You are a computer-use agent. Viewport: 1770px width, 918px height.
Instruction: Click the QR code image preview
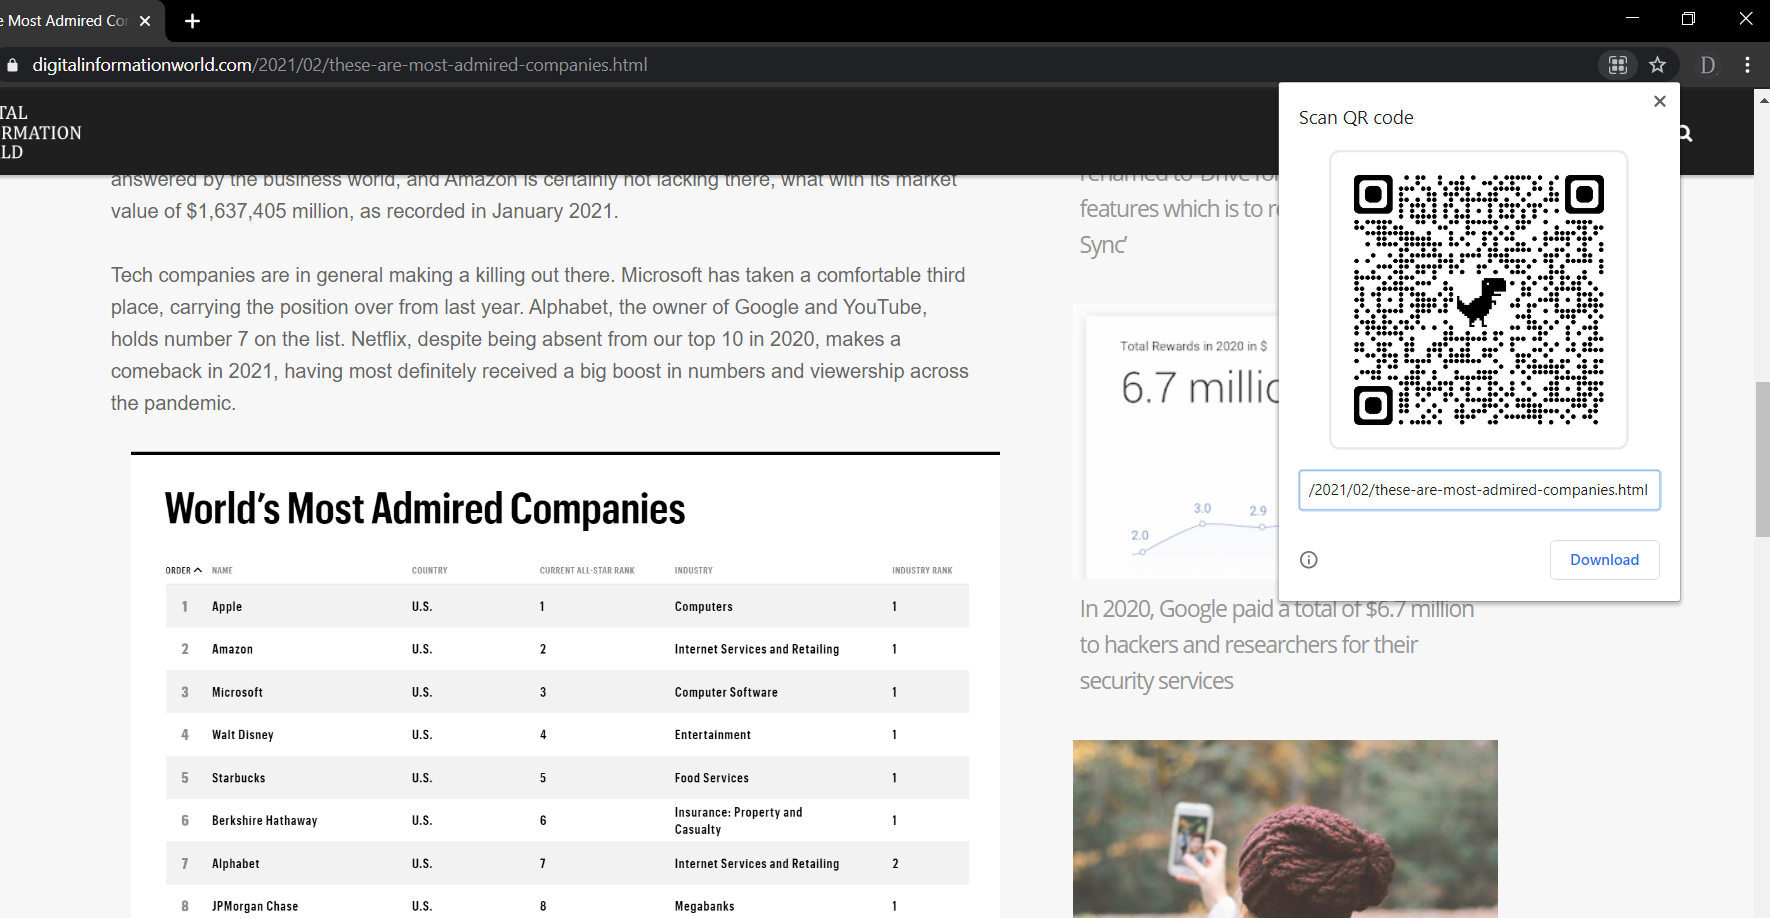click(1478, 299)
